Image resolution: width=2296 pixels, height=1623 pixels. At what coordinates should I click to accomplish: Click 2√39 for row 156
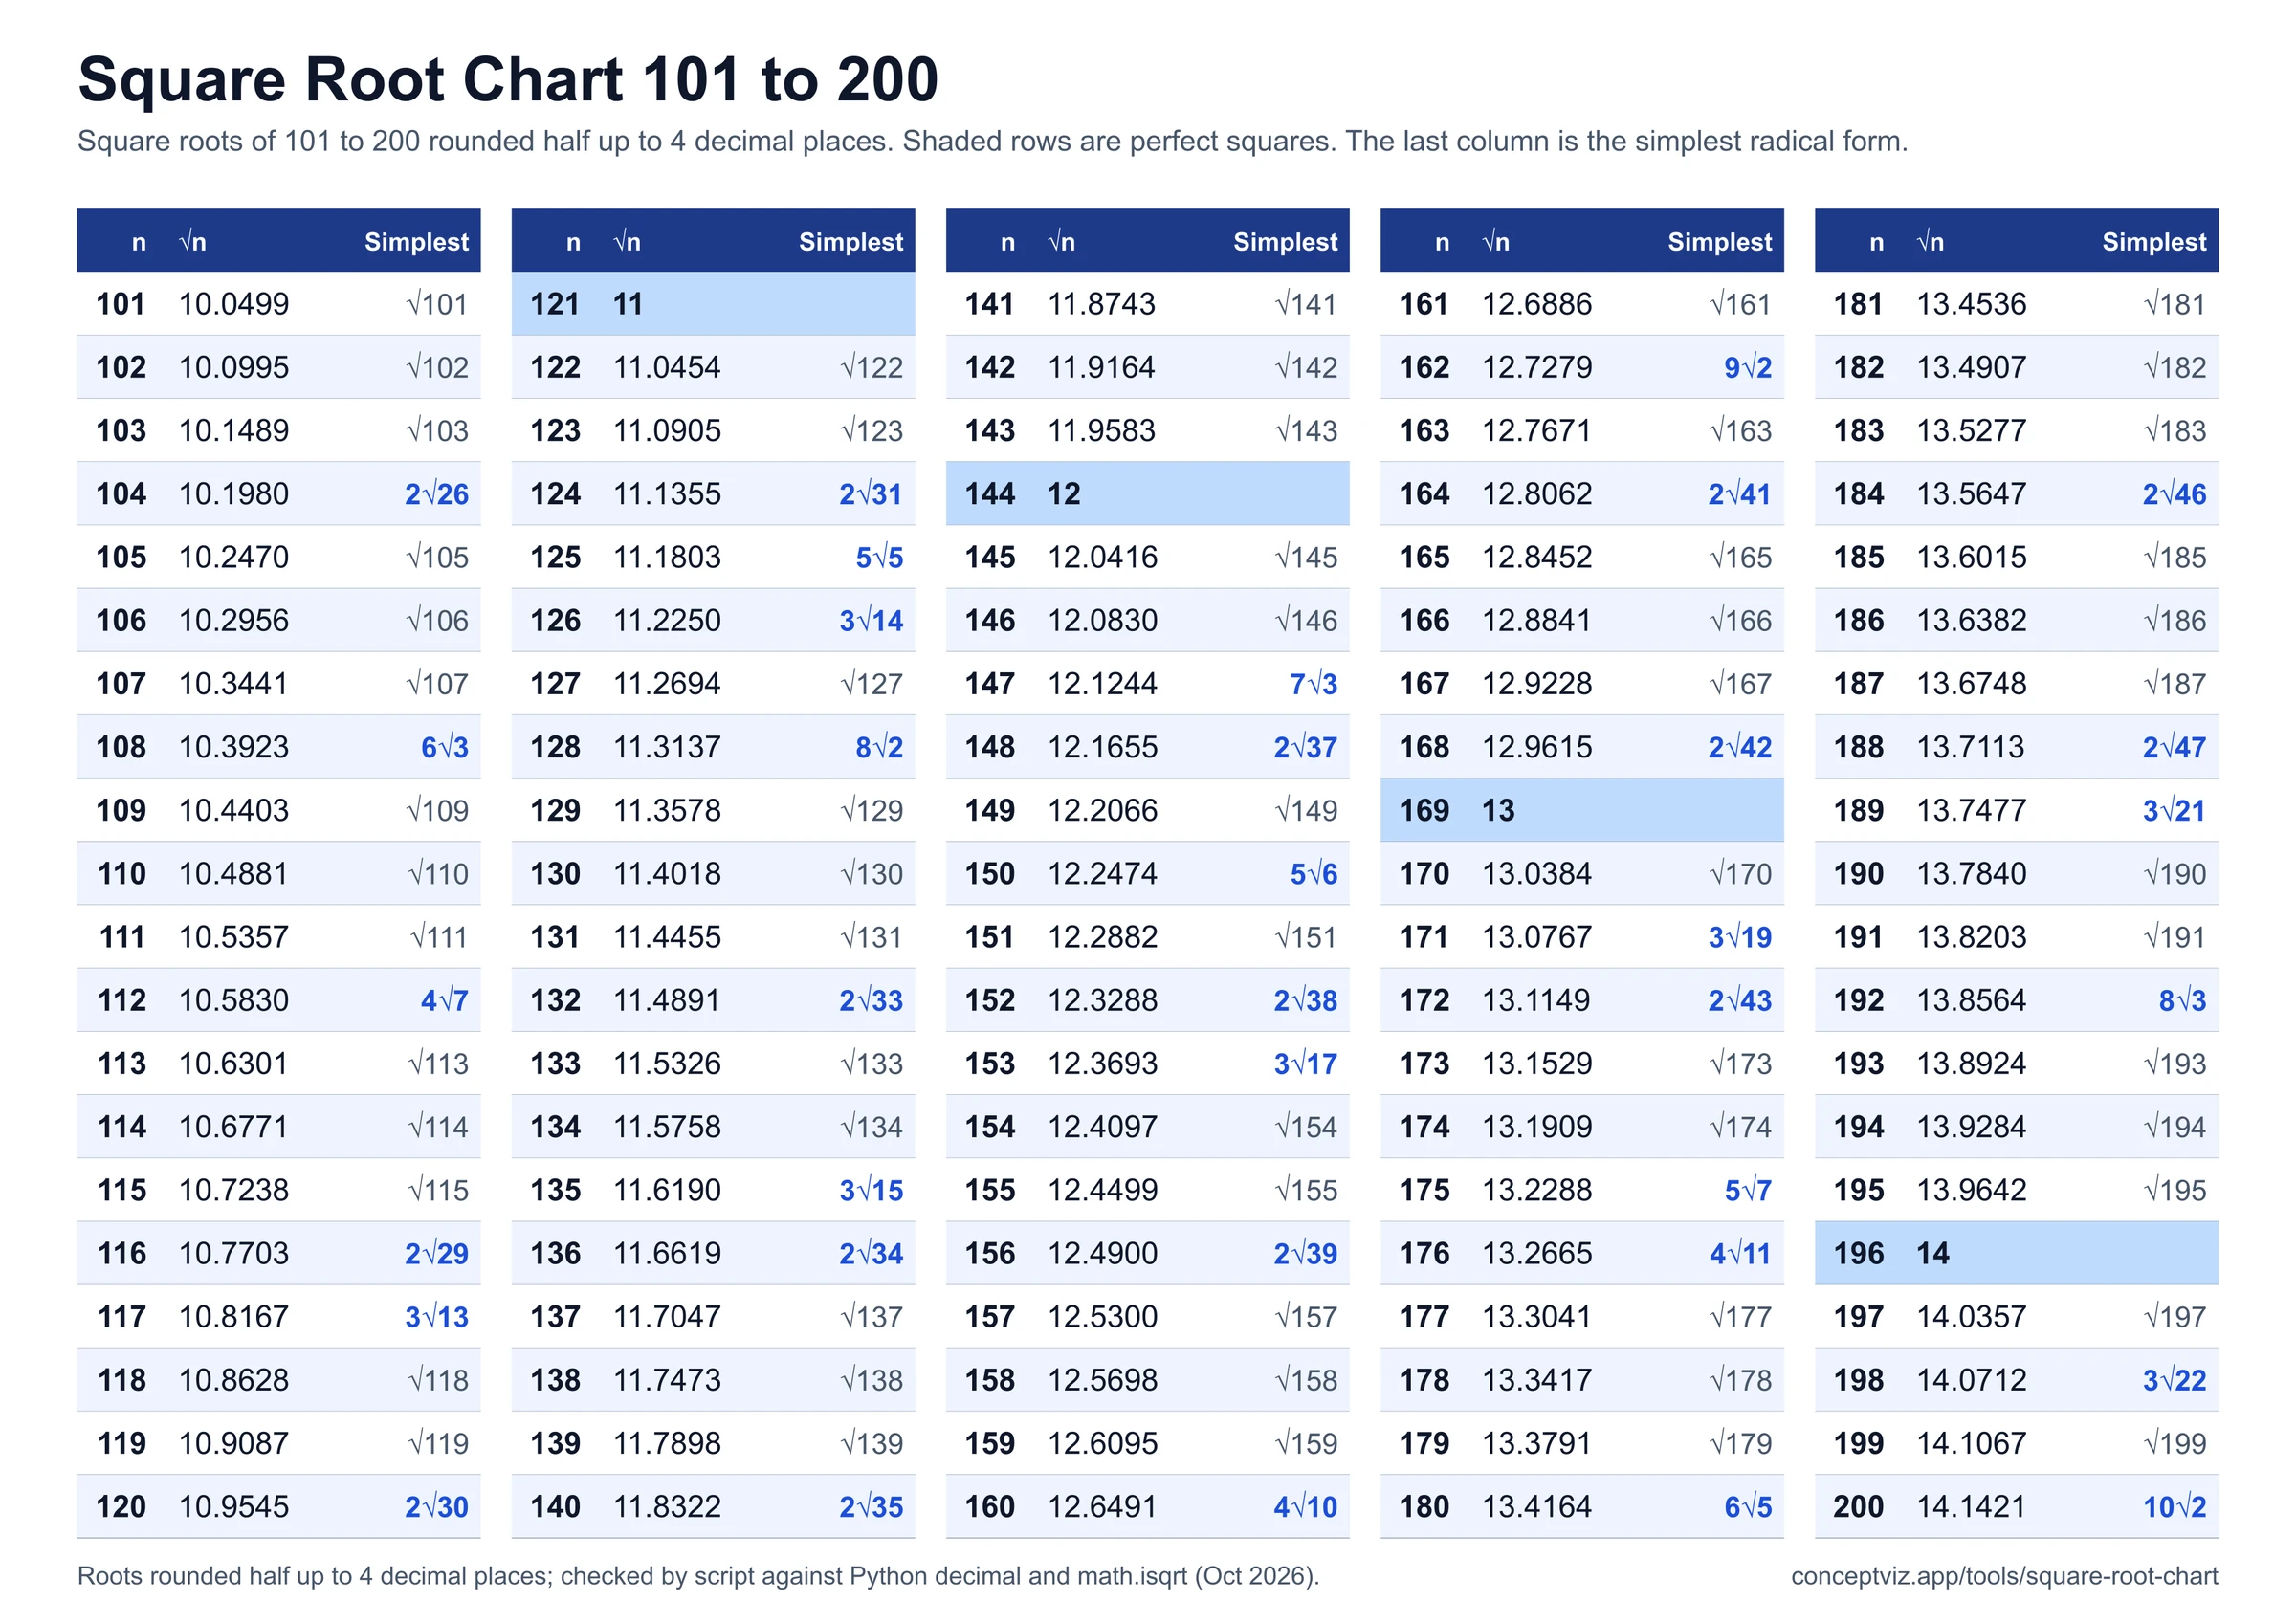[1306, 1254]
